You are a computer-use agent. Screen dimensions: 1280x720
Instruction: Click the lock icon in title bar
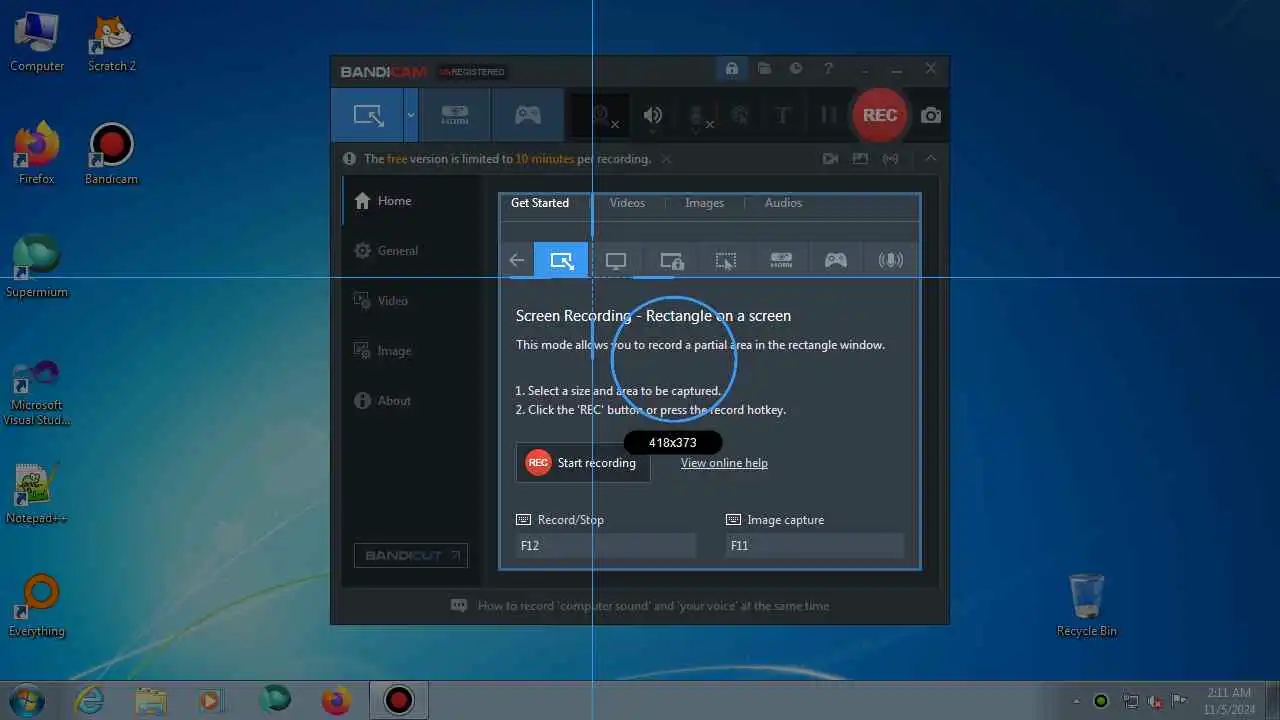[x=732, y=69]
